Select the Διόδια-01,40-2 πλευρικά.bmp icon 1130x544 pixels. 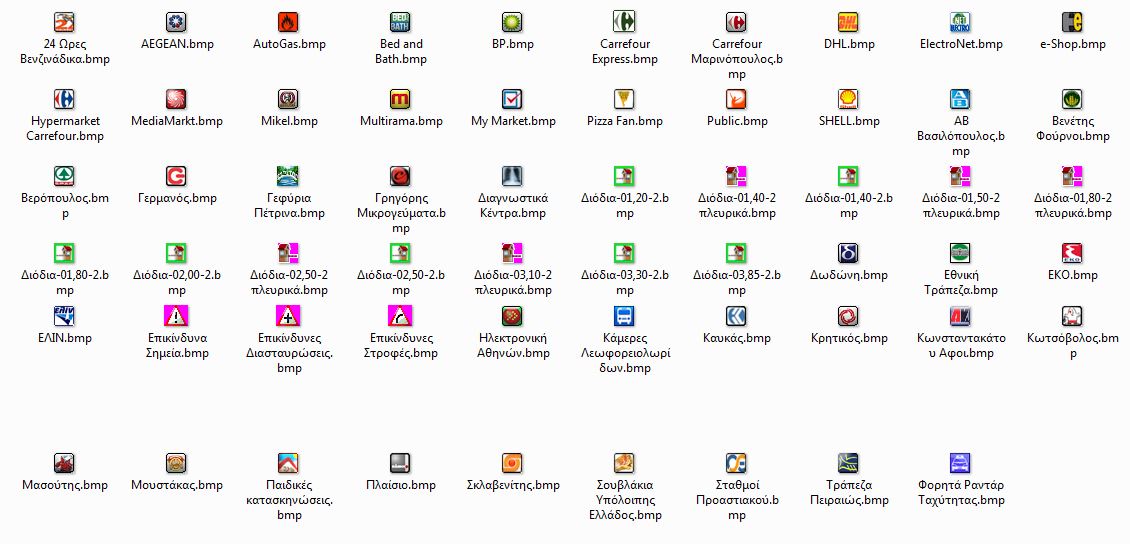pyautogui.click(x=737, y=177)
